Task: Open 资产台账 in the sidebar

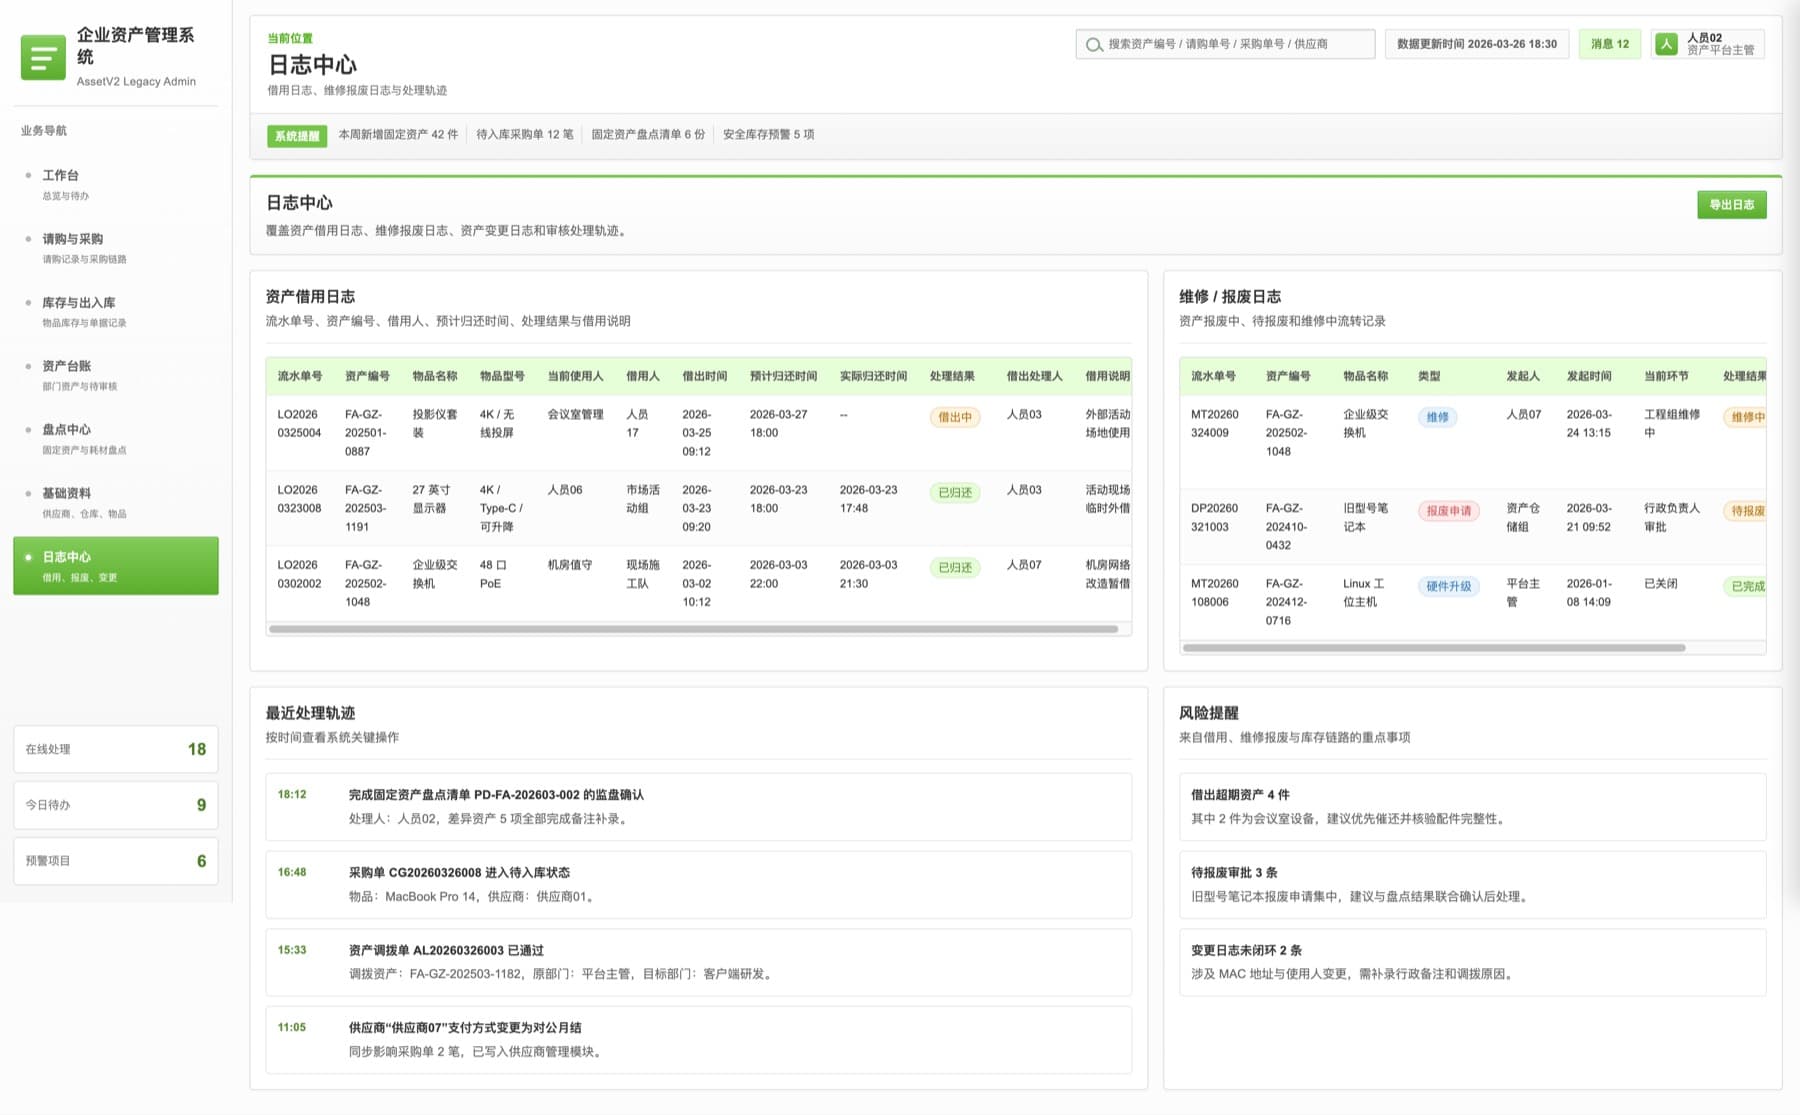Action: pyautogui.click(x=116, y=375)
